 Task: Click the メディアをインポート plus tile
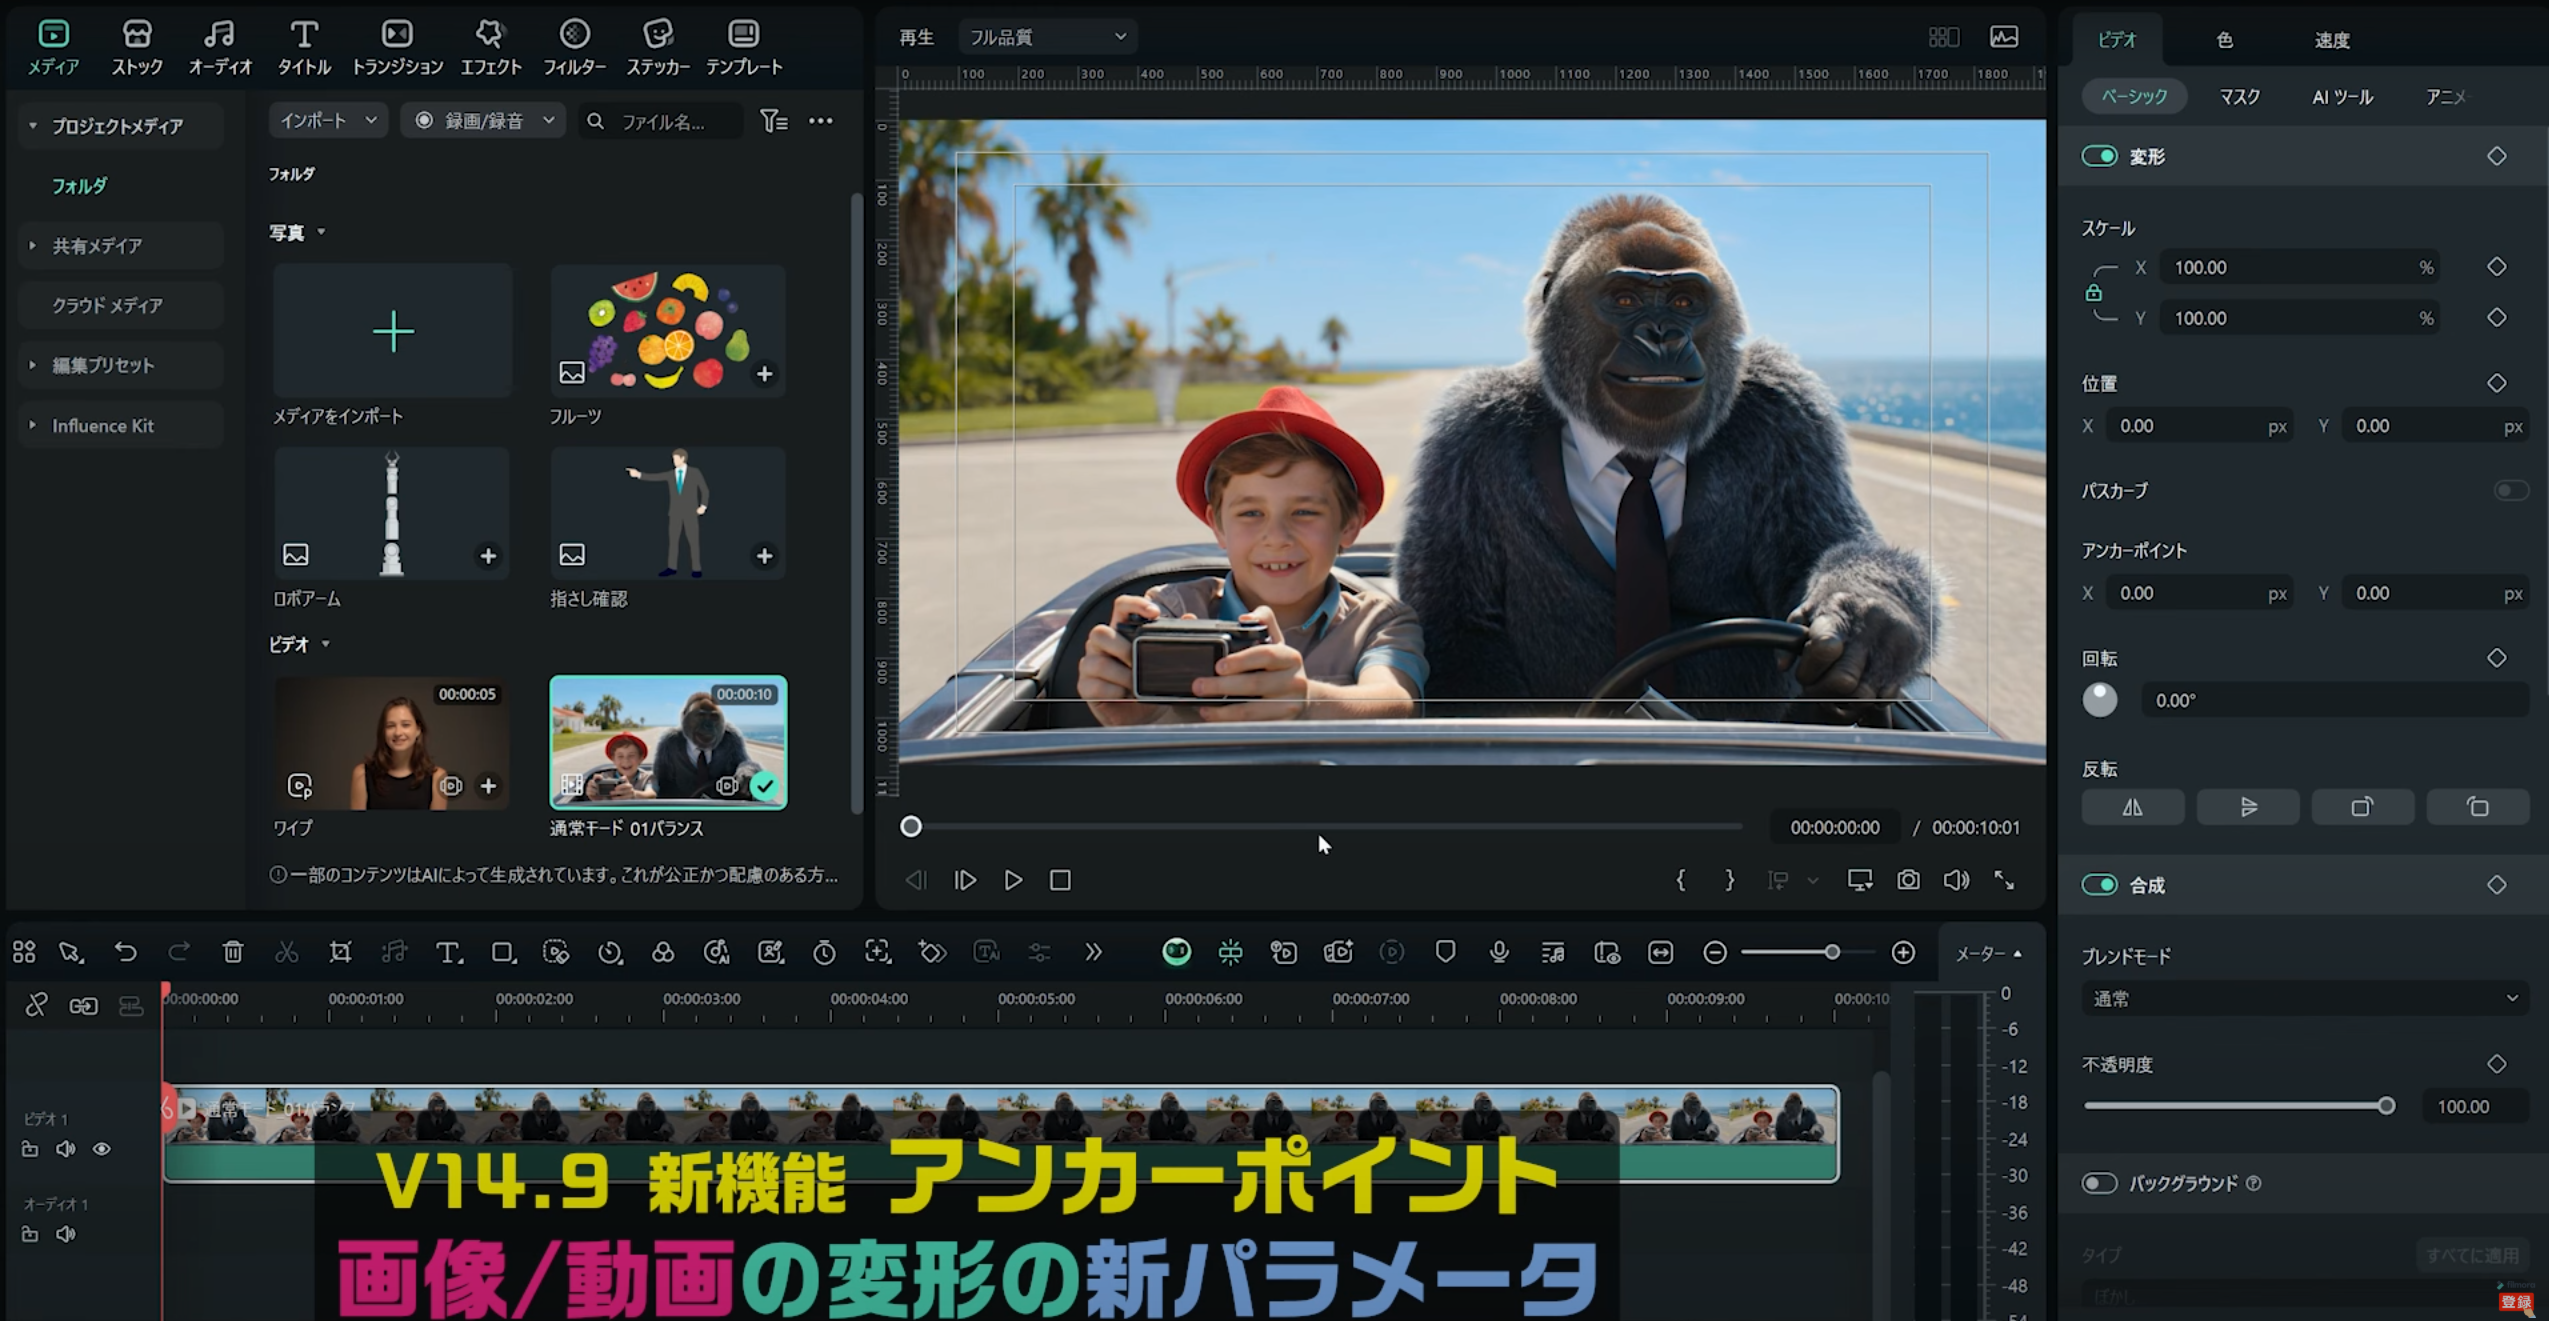click(x=393, y=331)
